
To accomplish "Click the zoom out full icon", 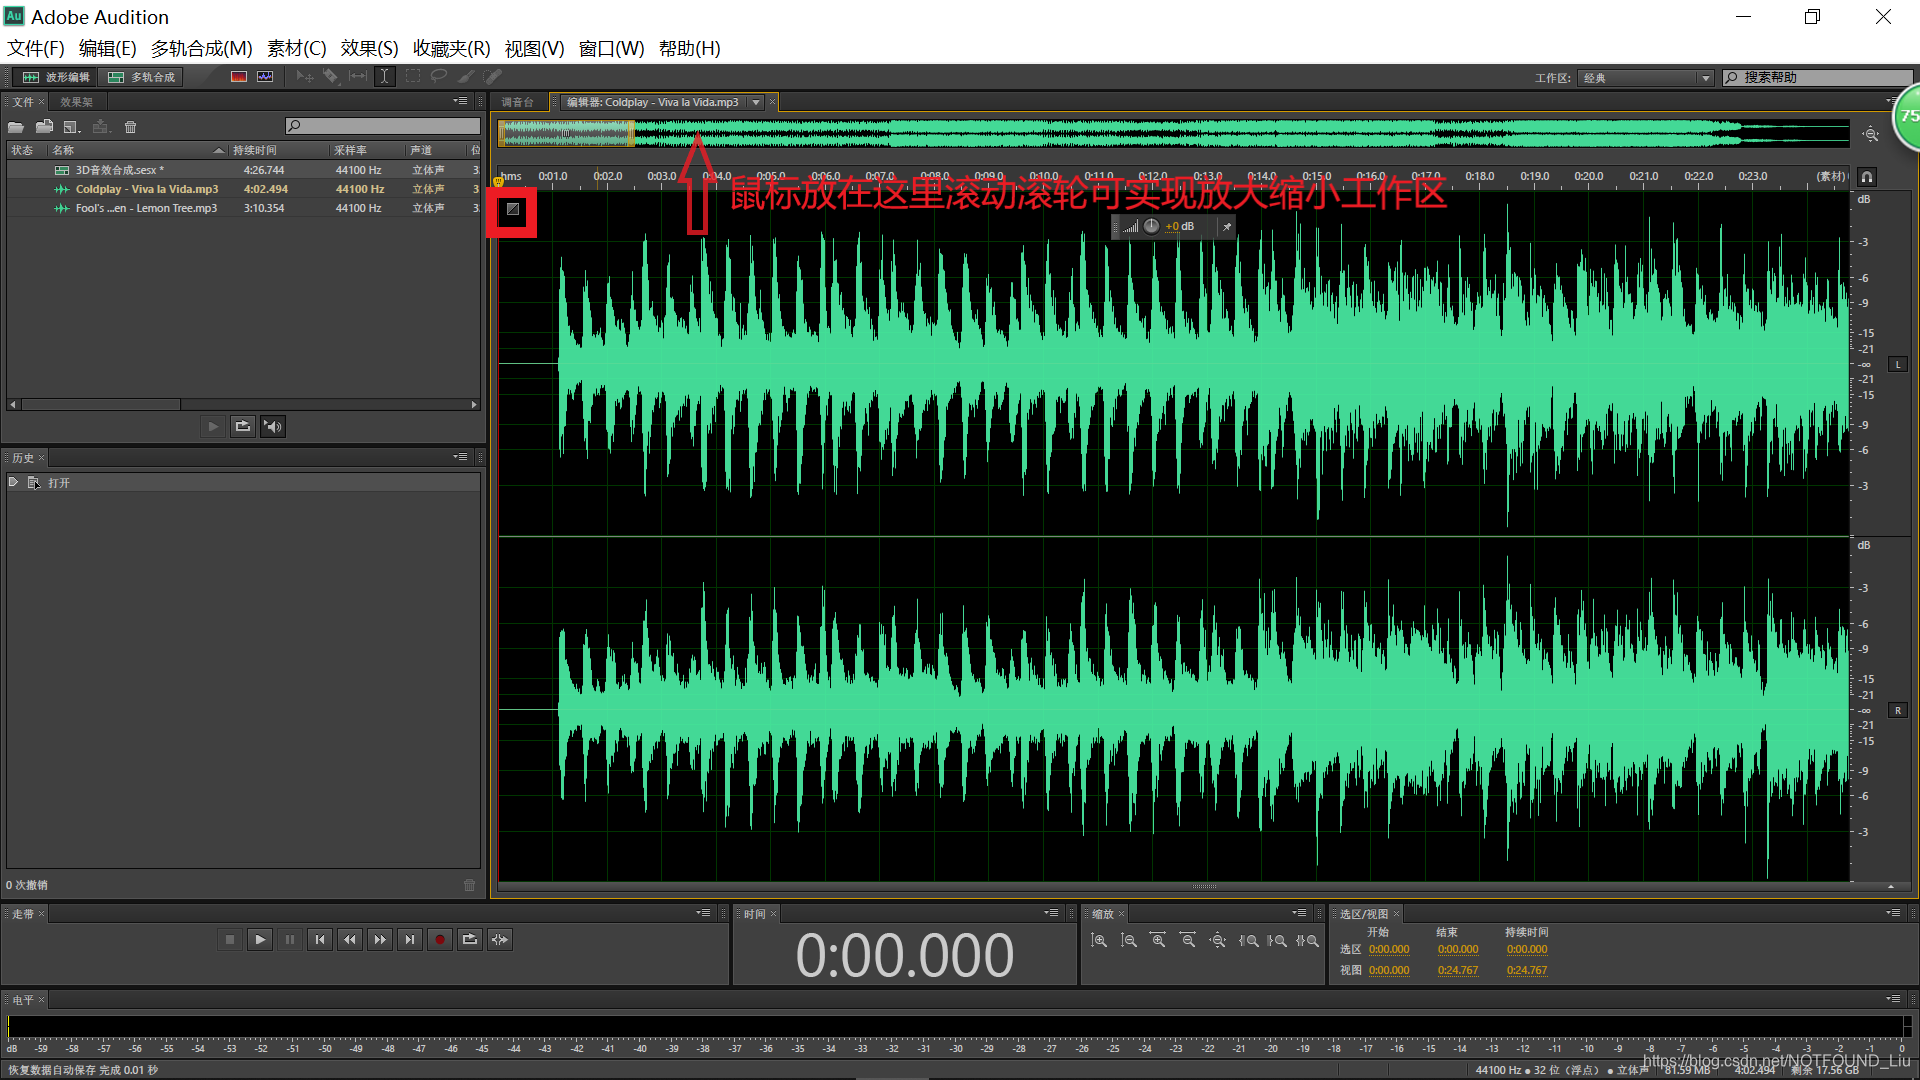I will 1217,941.
